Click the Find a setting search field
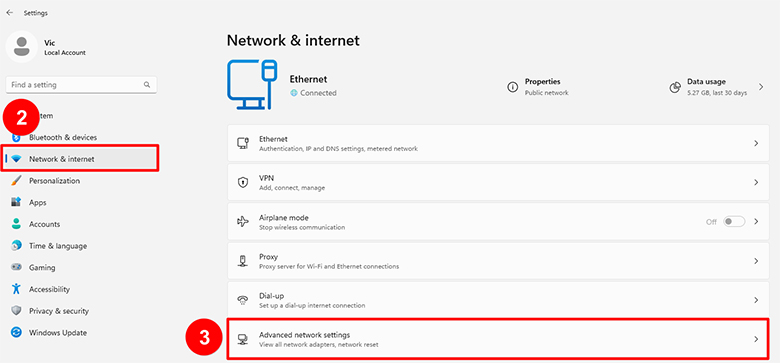The image size is (780, 363). pyautogui.click(x=81, y=85)
